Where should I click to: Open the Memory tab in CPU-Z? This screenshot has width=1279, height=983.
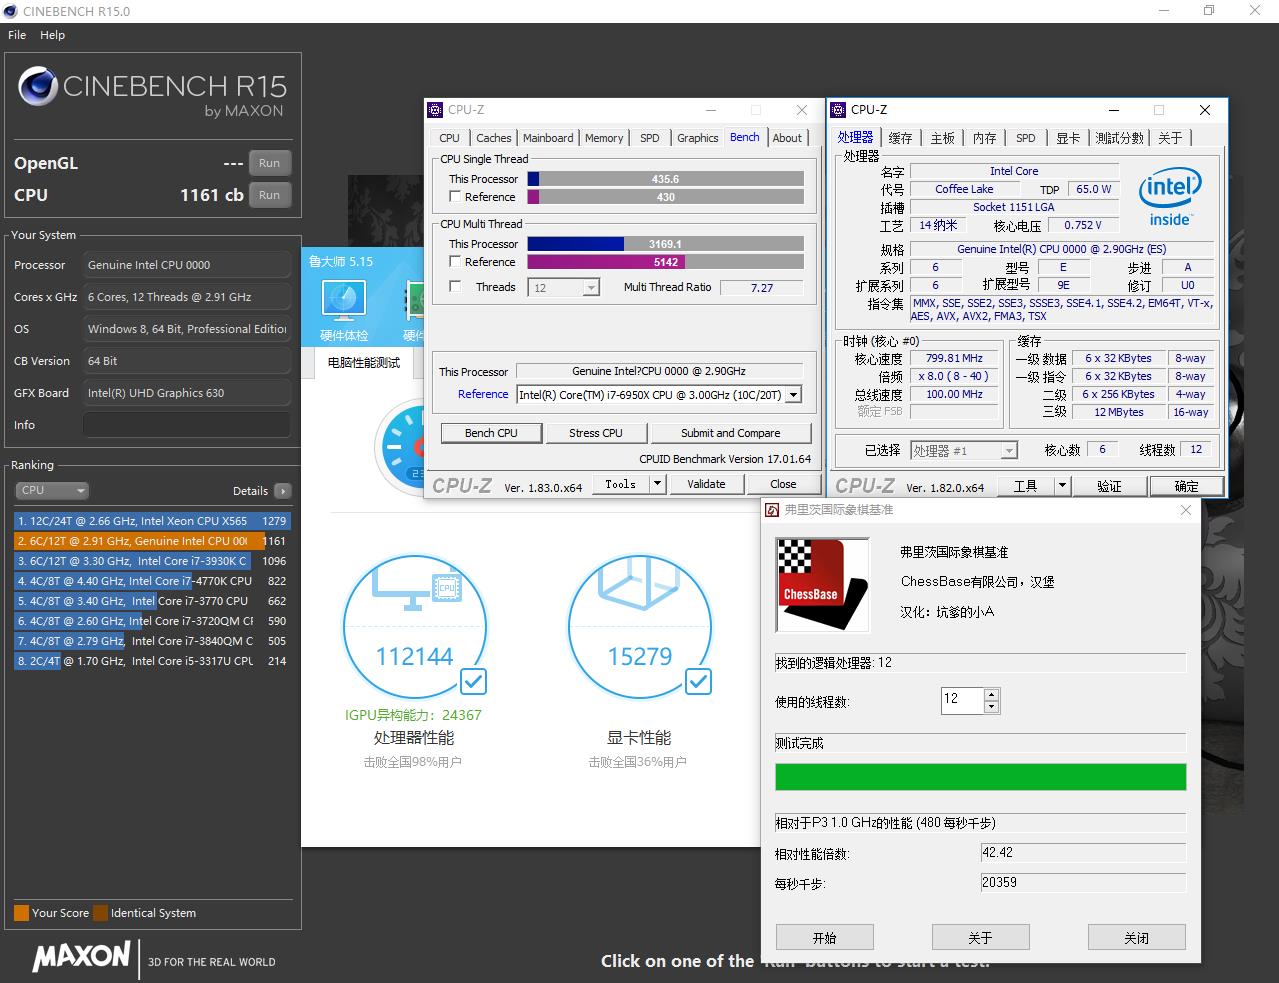pyautogui.click(x=604, y=138)
